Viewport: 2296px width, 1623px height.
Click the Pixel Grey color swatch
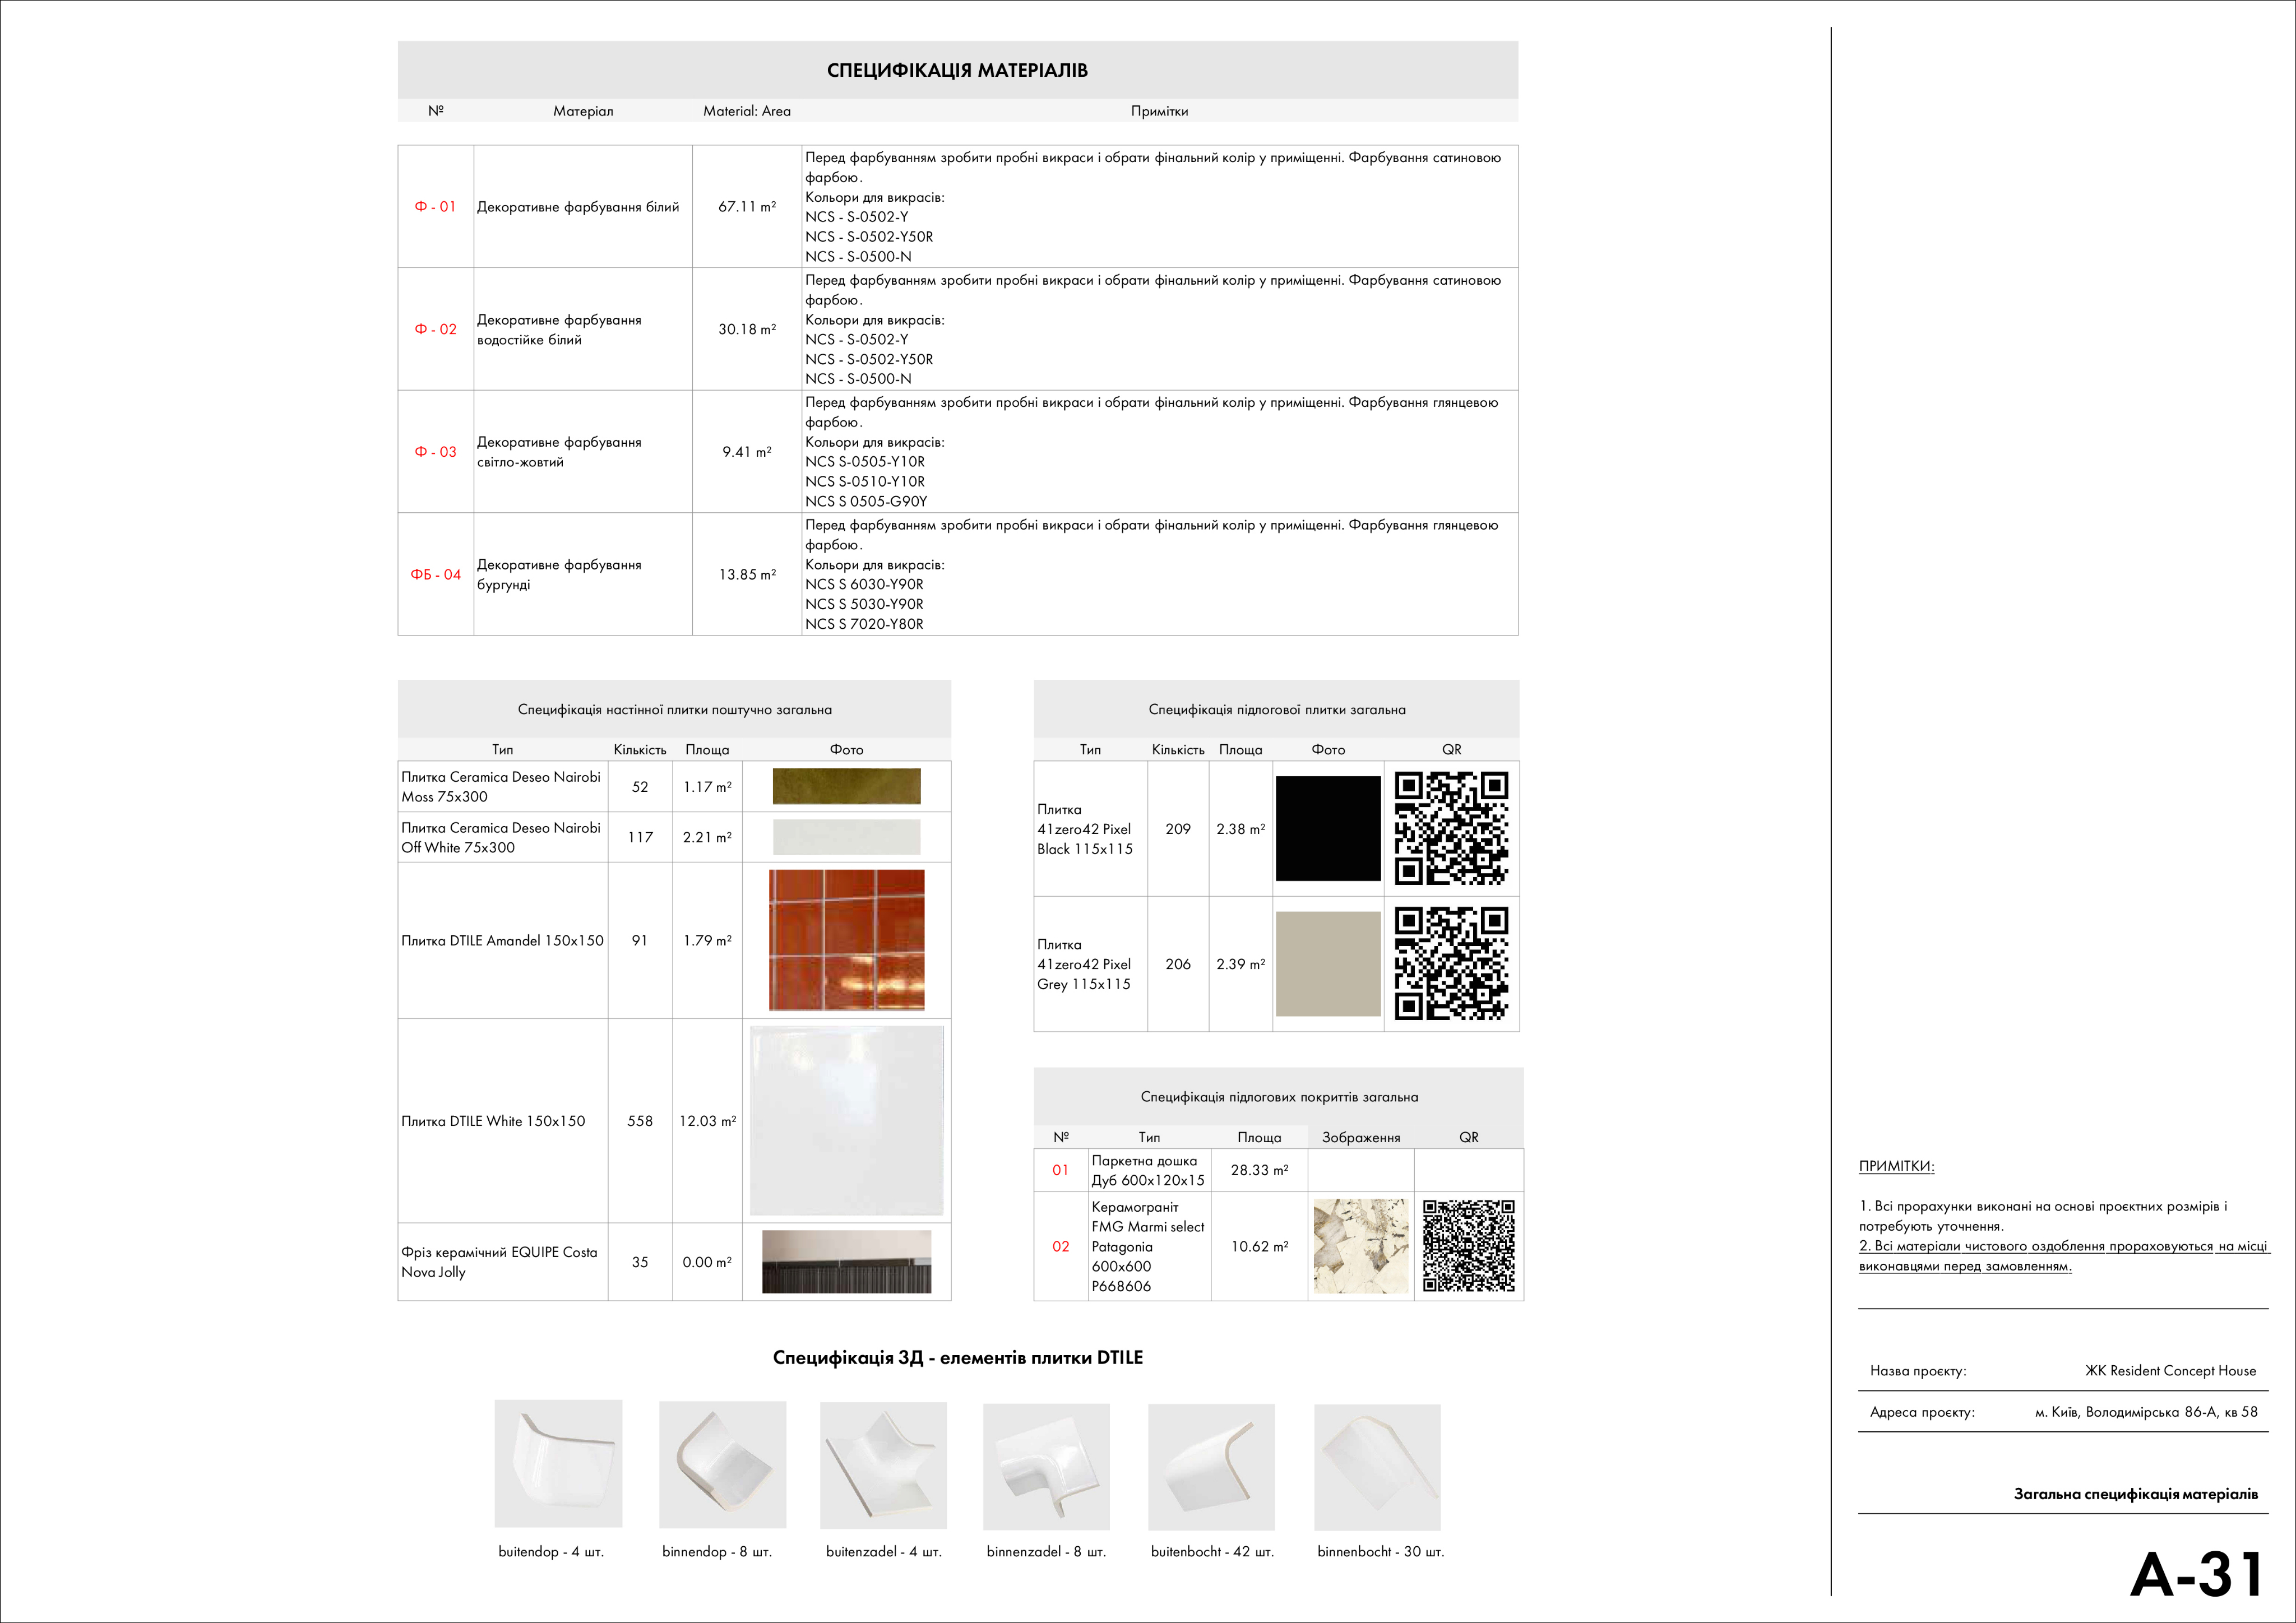click(1328, 963)
